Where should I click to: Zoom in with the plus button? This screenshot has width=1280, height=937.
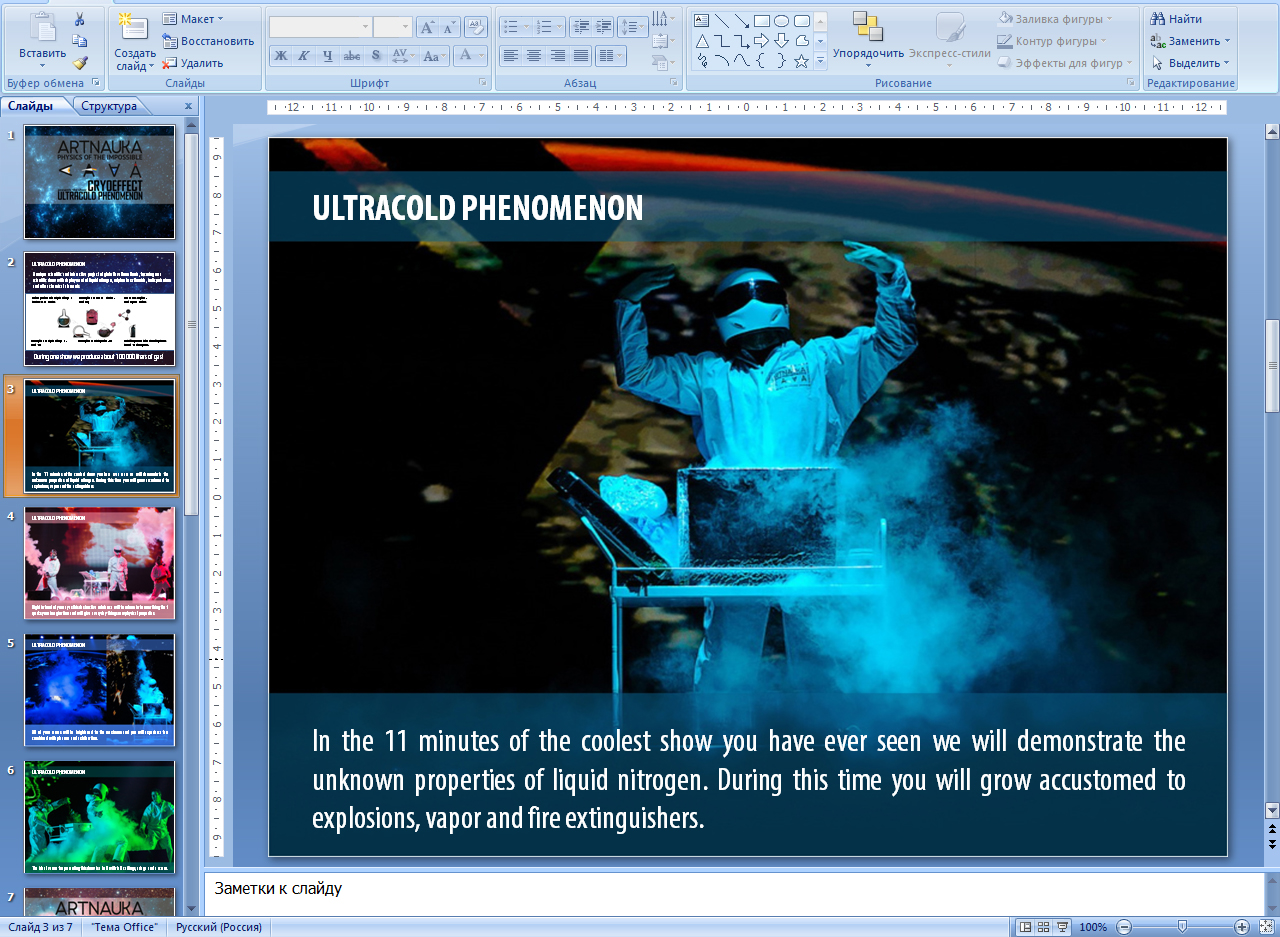click(x=1242, y=927)
